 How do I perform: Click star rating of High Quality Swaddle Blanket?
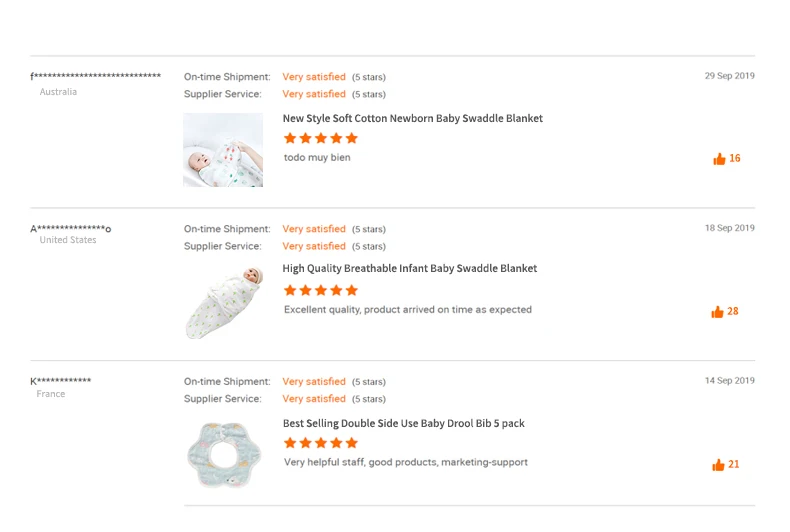(320, 290)
